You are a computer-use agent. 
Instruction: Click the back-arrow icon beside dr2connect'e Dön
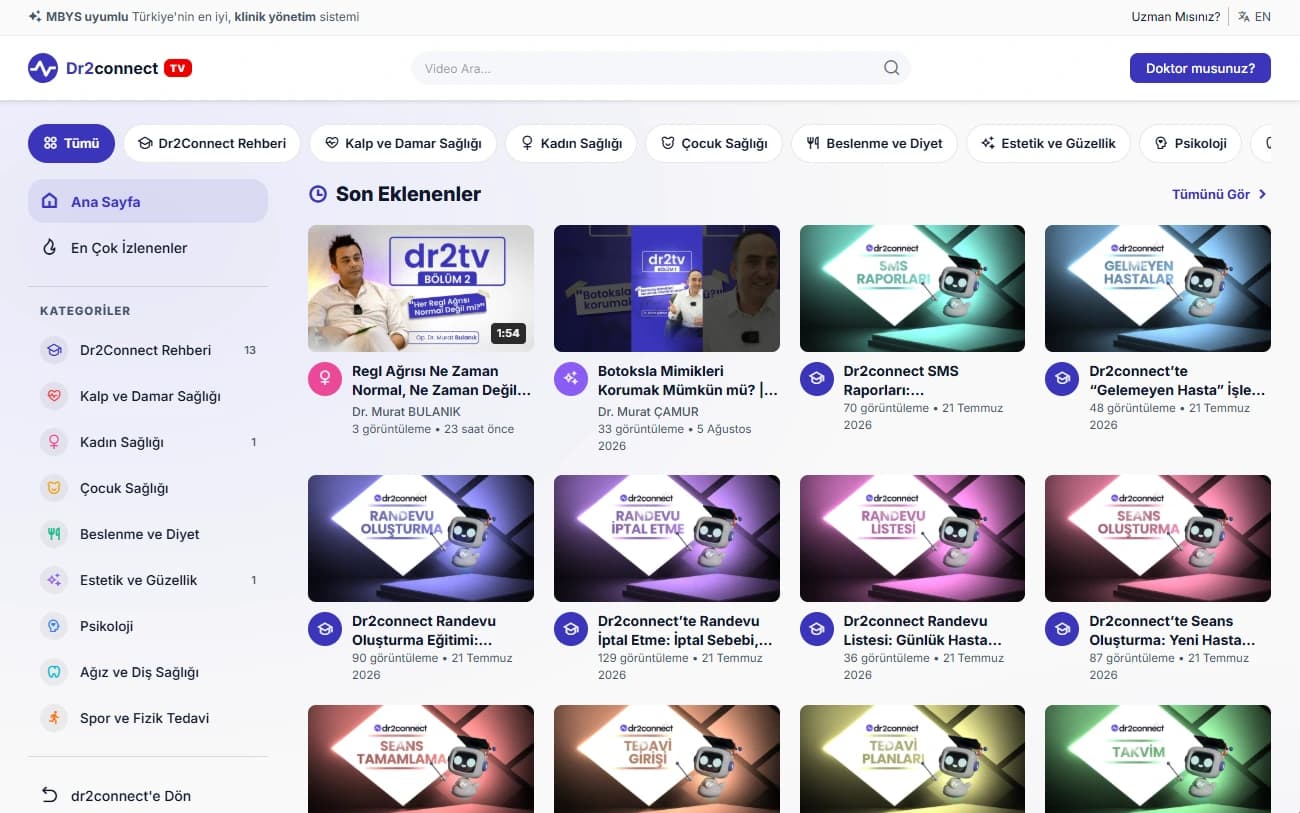49,796
